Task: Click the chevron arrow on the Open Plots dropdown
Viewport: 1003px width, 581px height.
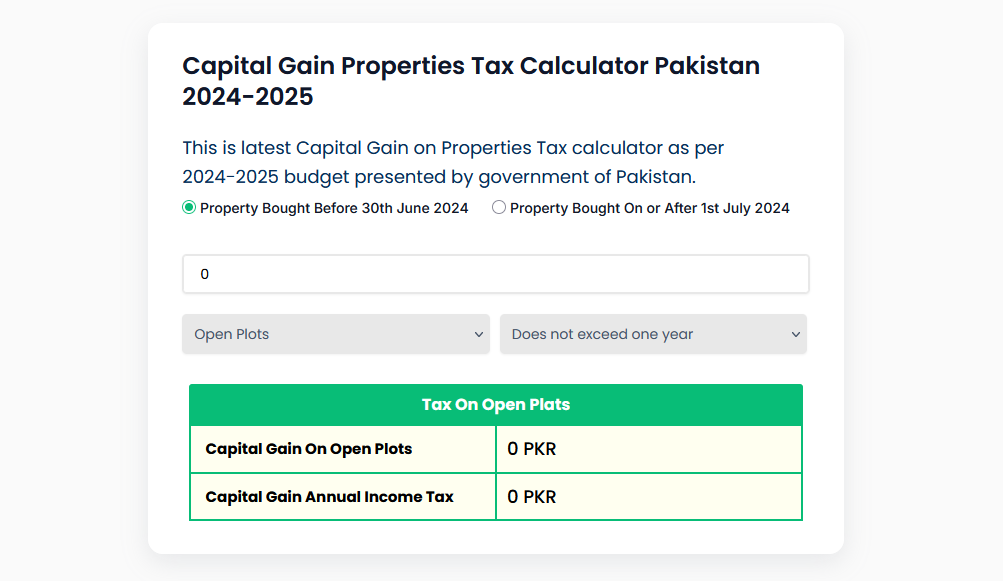Action: pos(479,334)
